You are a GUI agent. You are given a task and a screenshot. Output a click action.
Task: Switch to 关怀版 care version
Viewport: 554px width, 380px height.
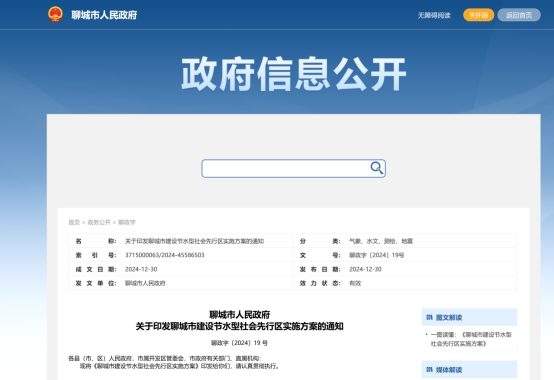[478, 15]
